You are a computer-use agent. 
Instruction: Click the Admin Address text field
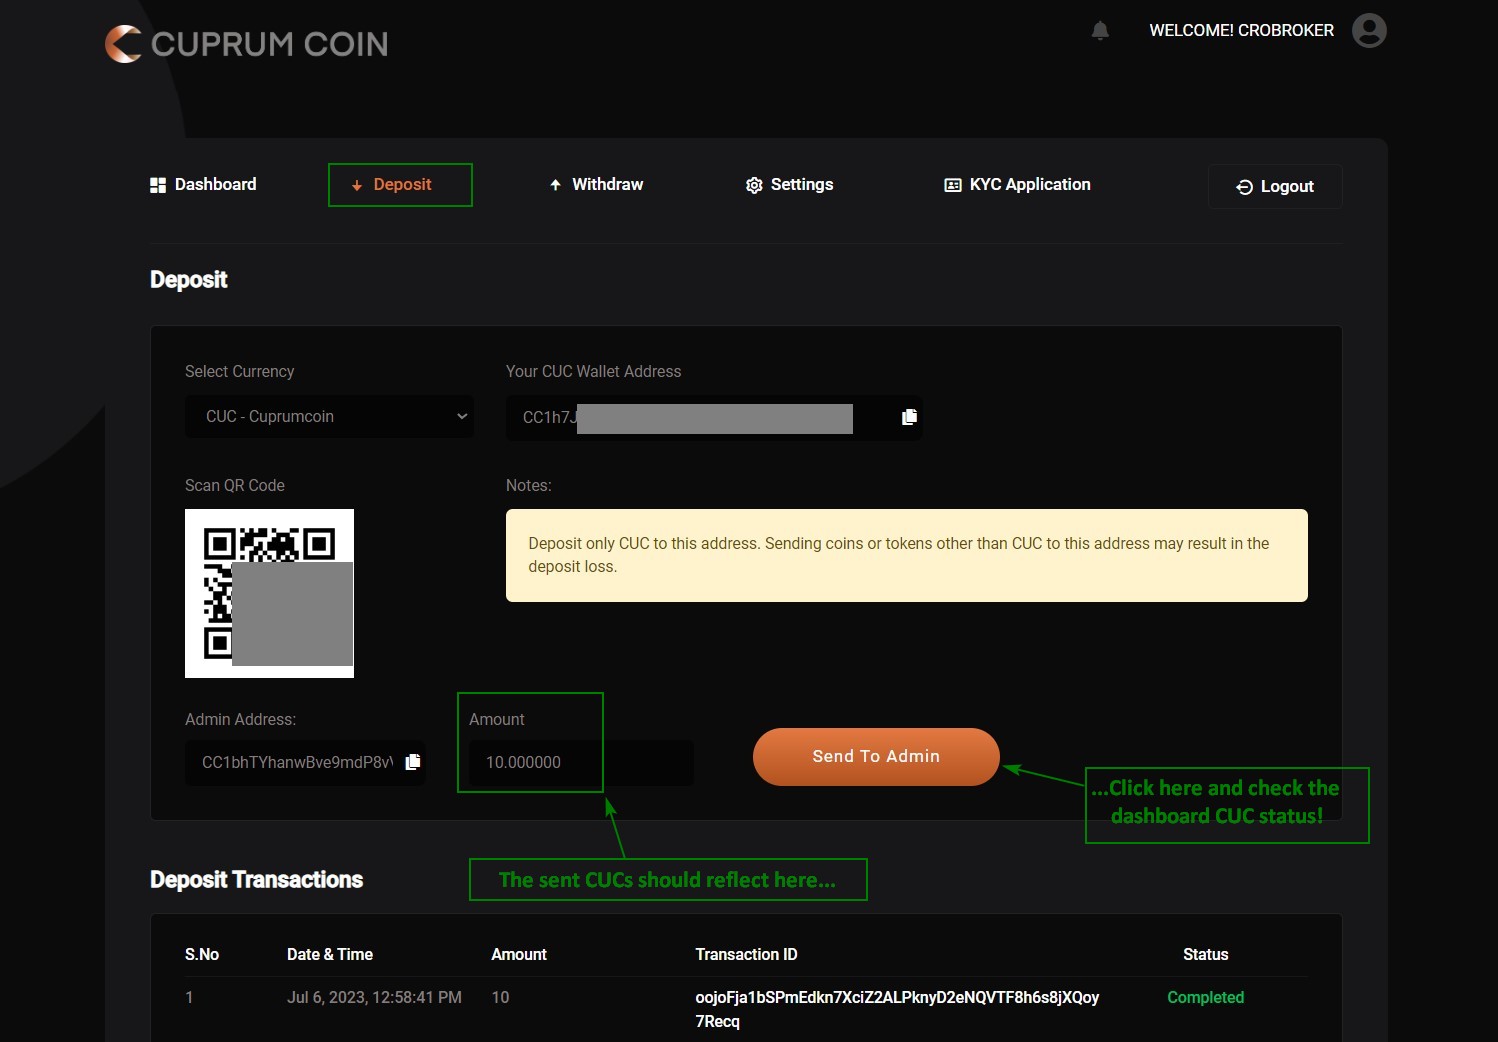coord(296,763)
